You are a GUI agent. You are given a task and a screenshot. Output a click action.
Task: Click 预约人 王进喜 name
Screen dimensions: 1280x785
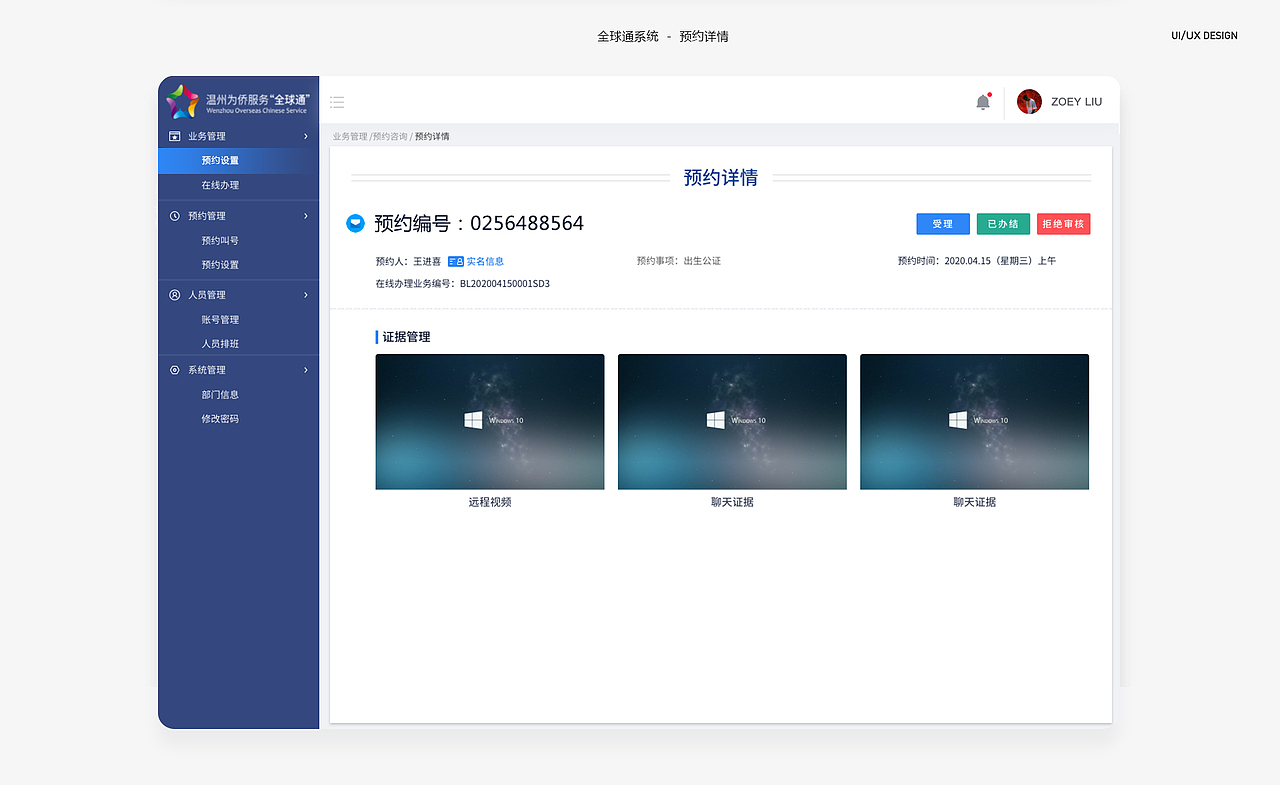click(427, 261)
